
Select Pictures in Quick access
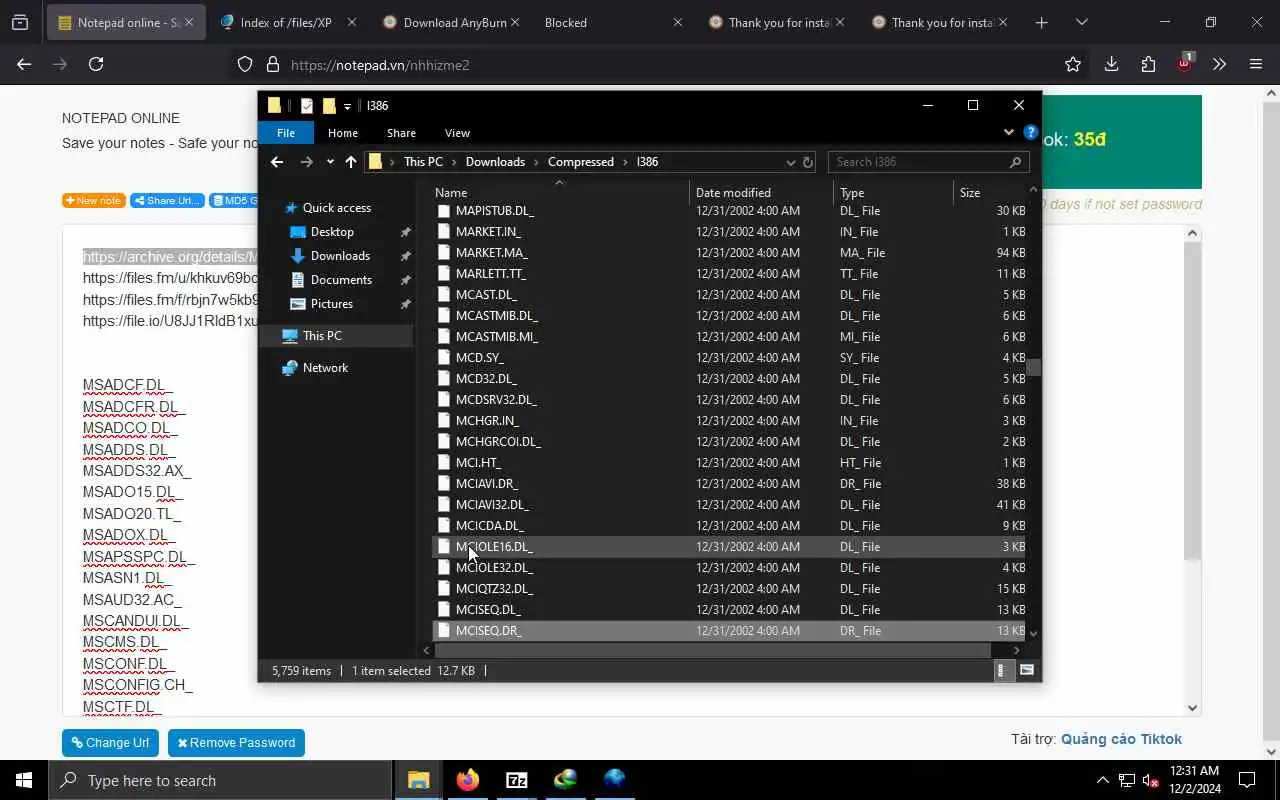click(x=331, y=304)
